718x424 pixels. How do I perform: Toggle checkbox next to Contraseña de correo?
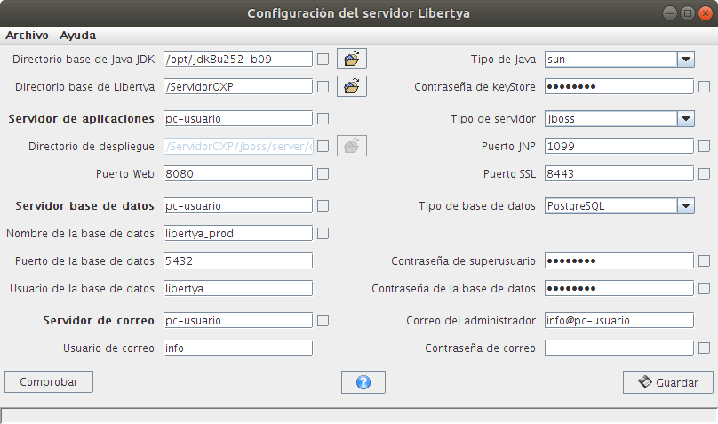704,348
